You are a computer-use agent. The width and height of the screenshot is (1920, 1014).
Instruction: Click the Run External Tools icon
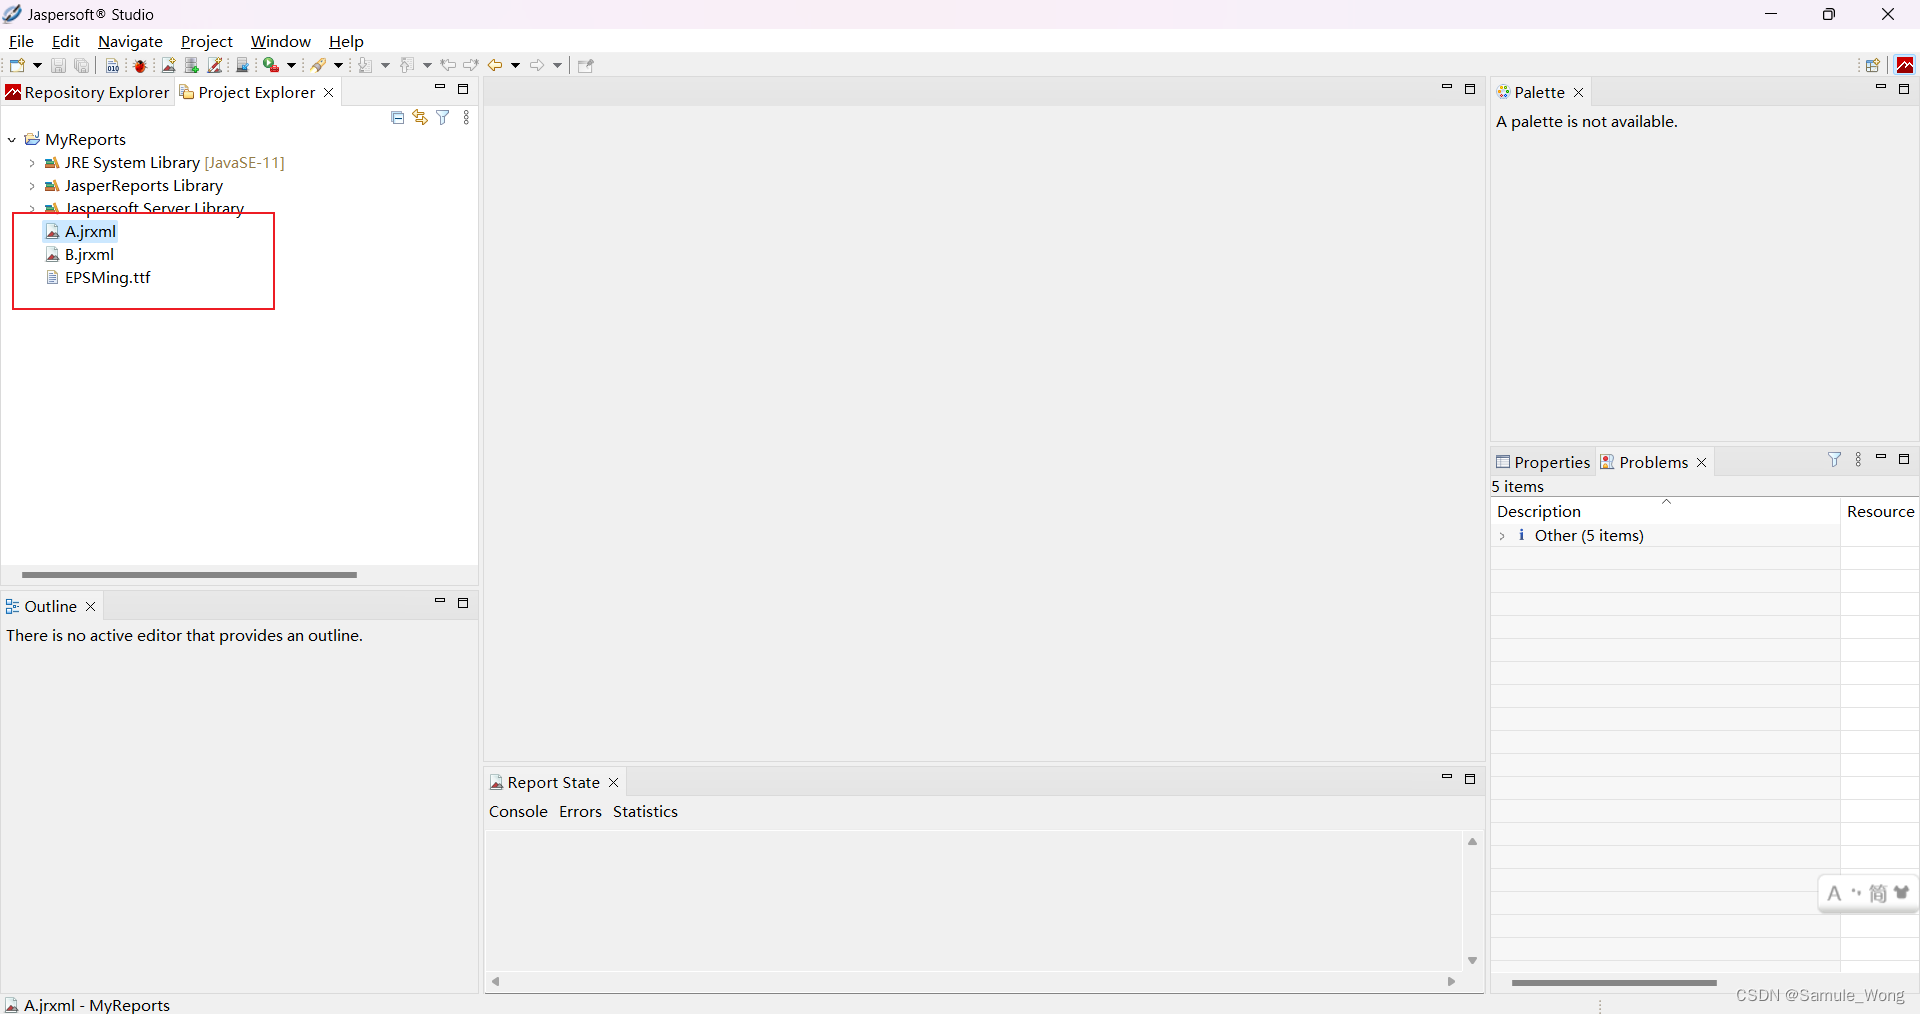(271, 66)
